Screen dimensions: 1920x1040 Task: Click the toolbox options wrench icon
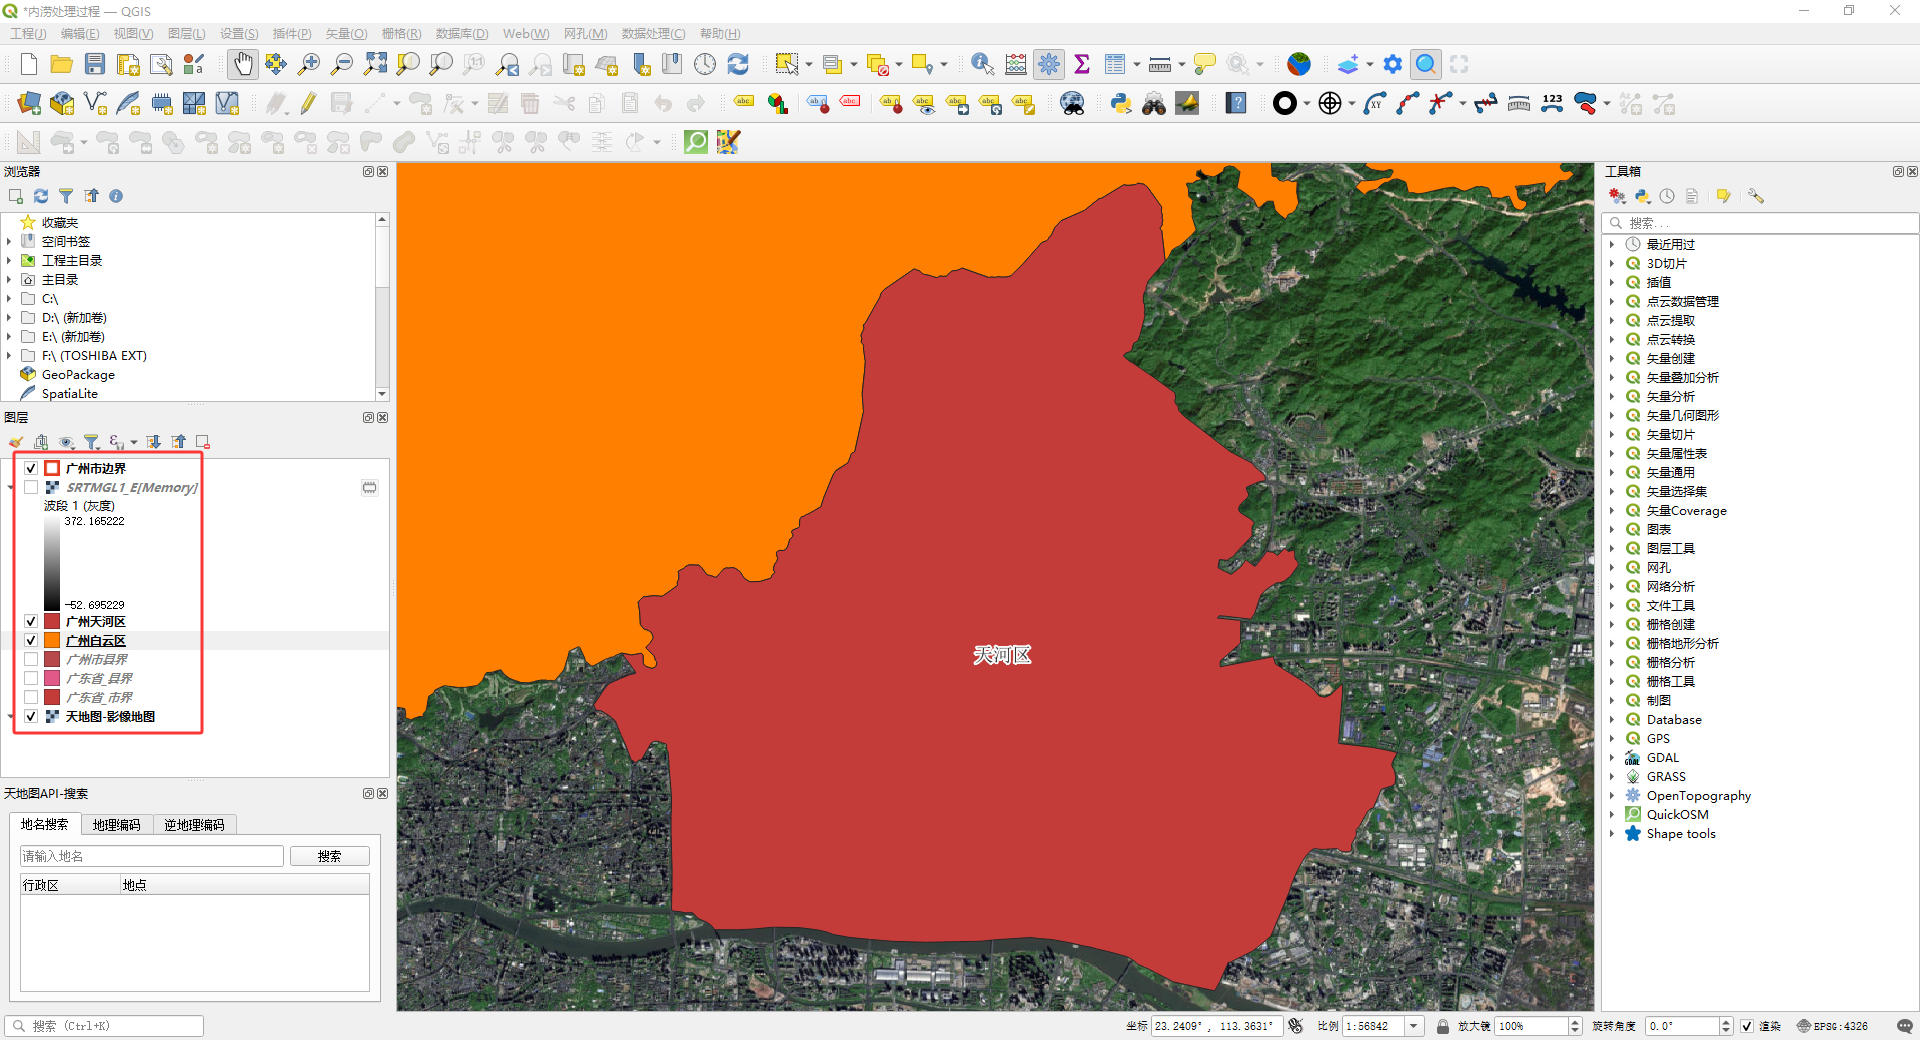pos(1756,196)
